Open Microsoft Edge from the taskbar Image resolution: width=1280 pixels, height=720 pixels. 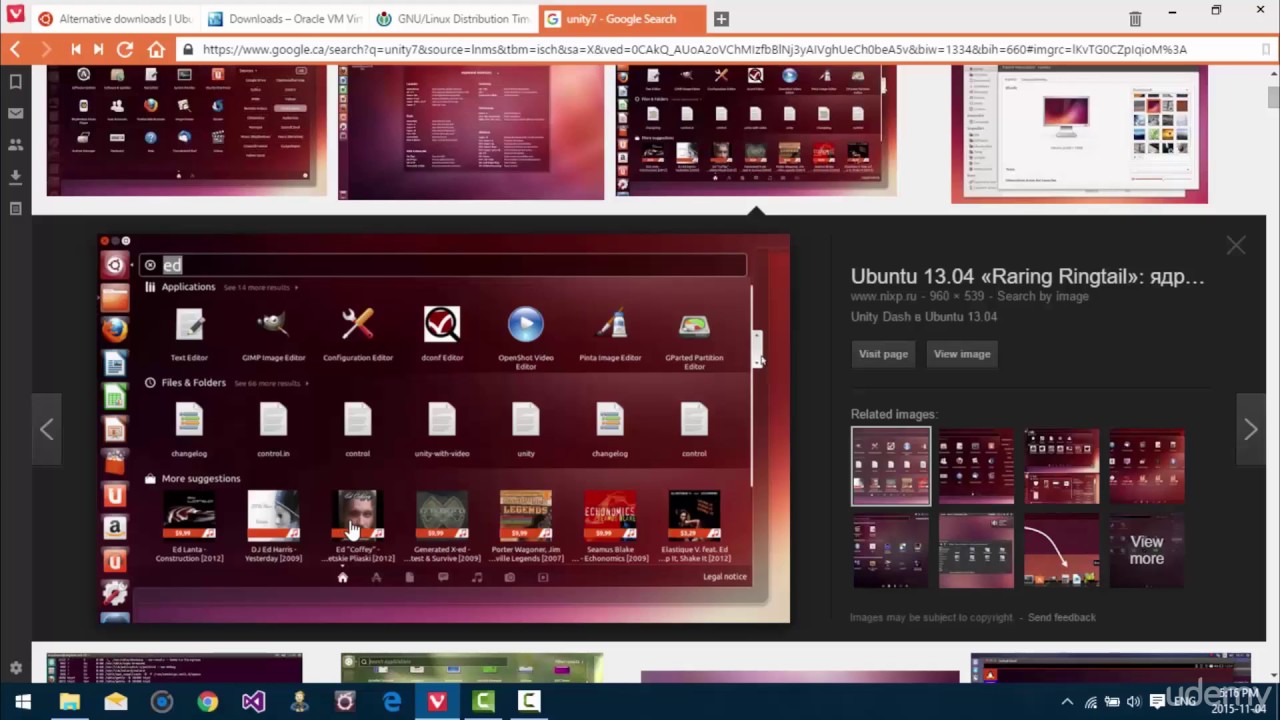pos(391,702)
